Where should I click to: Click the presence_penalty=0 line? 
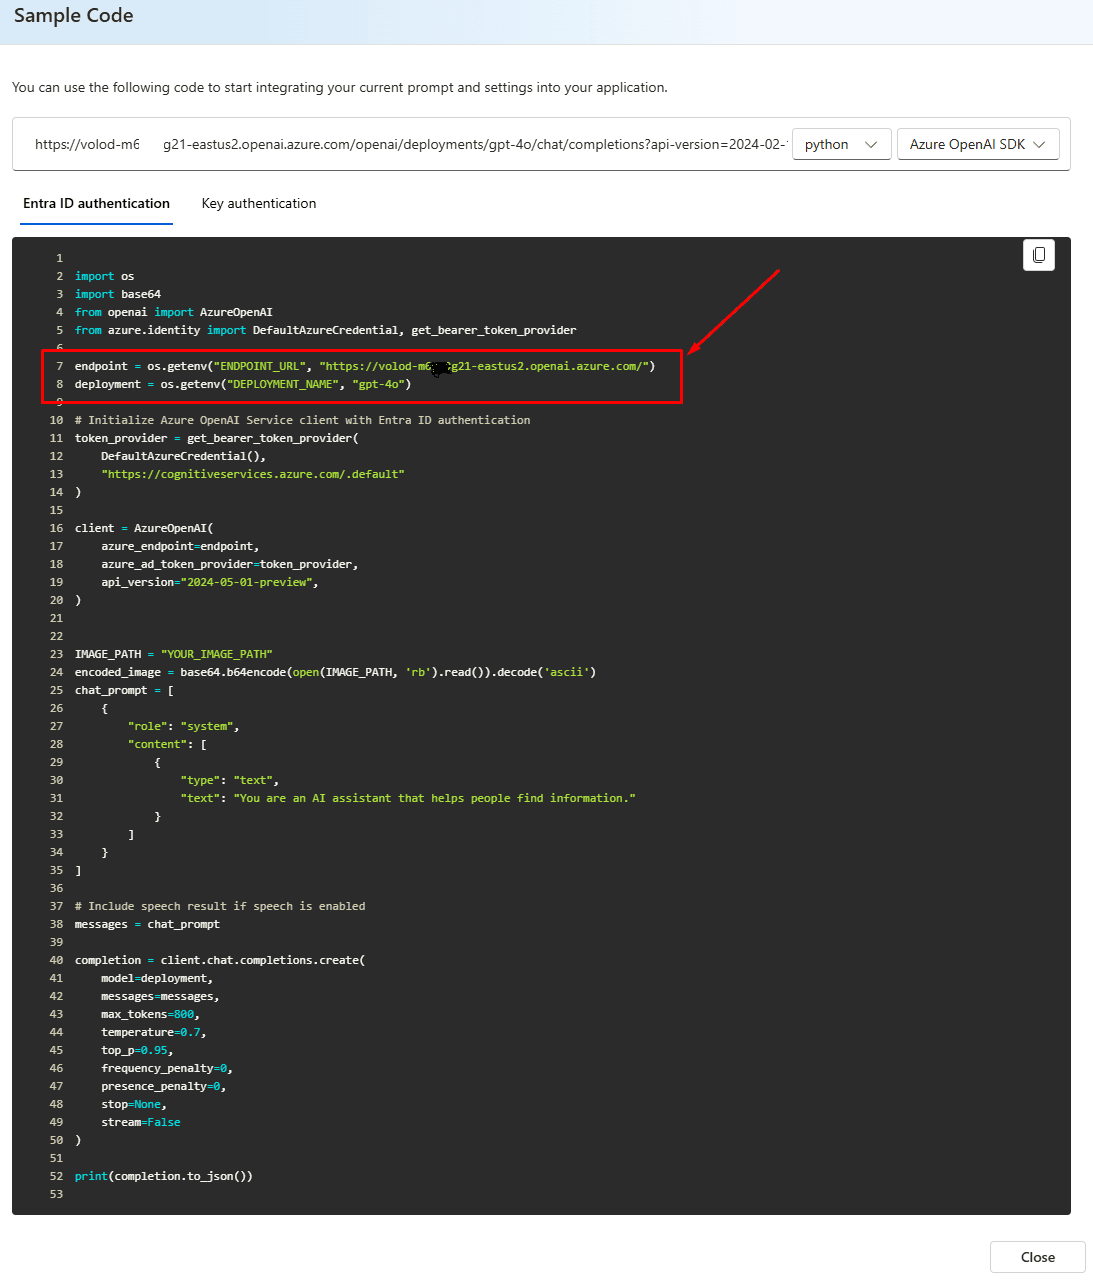coord(164,1086)
